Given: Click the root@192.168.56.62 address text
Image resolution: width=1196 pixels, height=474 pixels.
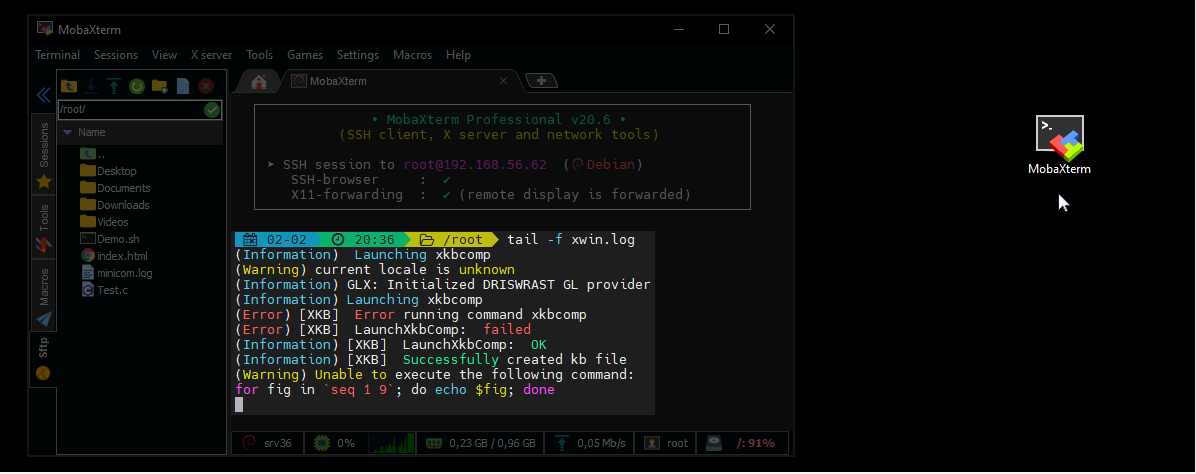Looking at the screenshot, I should coord(475,164).
